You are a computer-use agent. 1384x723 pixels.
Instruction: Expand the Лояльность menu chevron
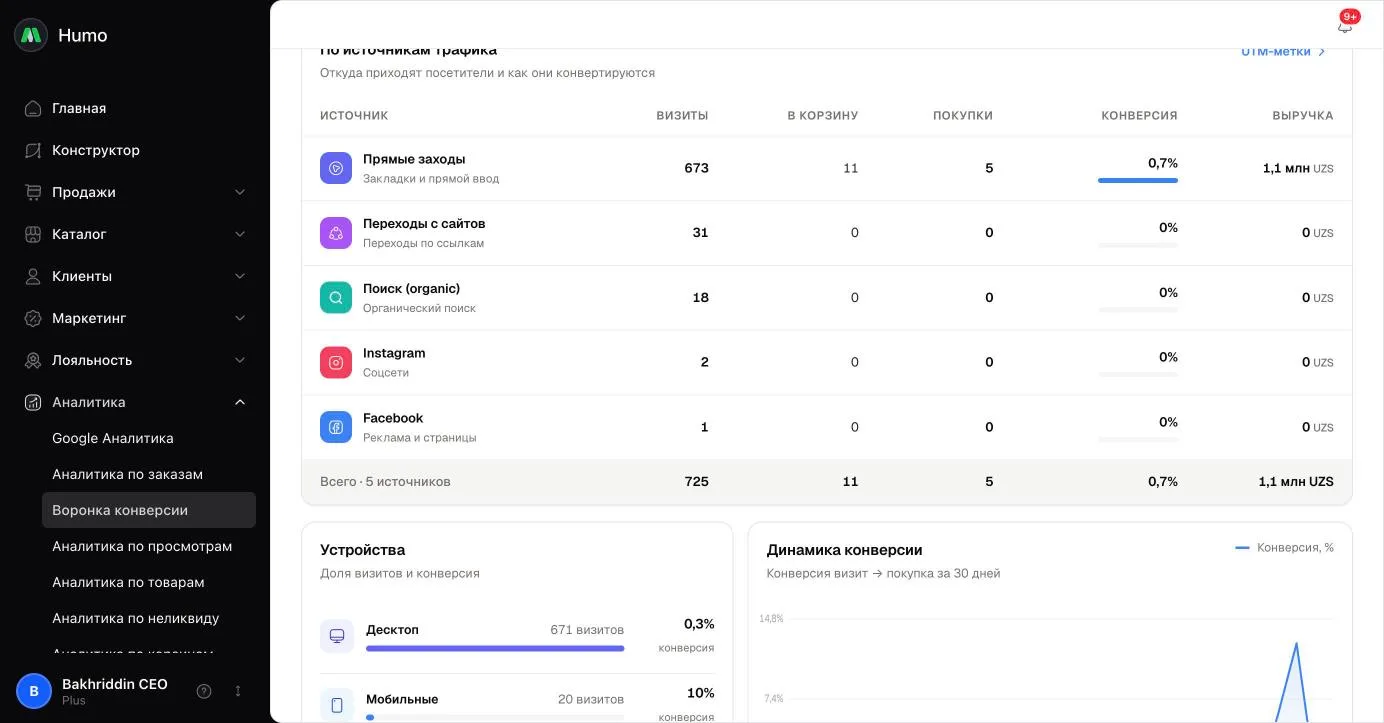pyautogui.click(x=240, y=360)
